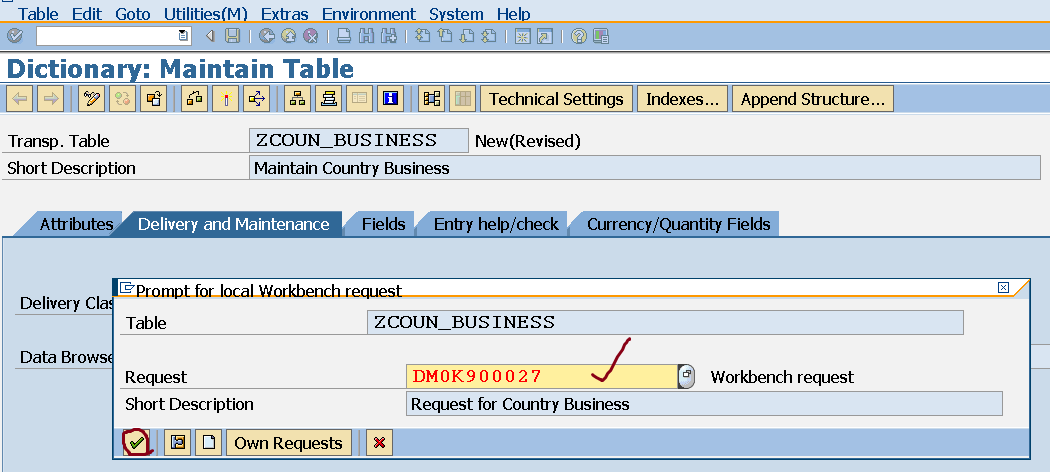
Task: Click the Own Requests button
Action: 288,443
